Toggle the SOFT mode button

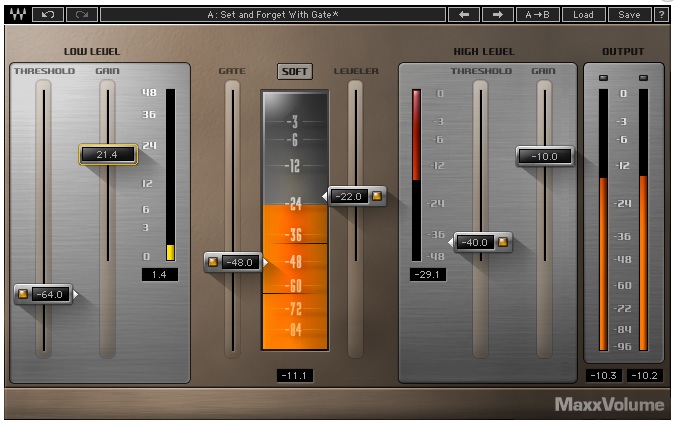point(294,71)
